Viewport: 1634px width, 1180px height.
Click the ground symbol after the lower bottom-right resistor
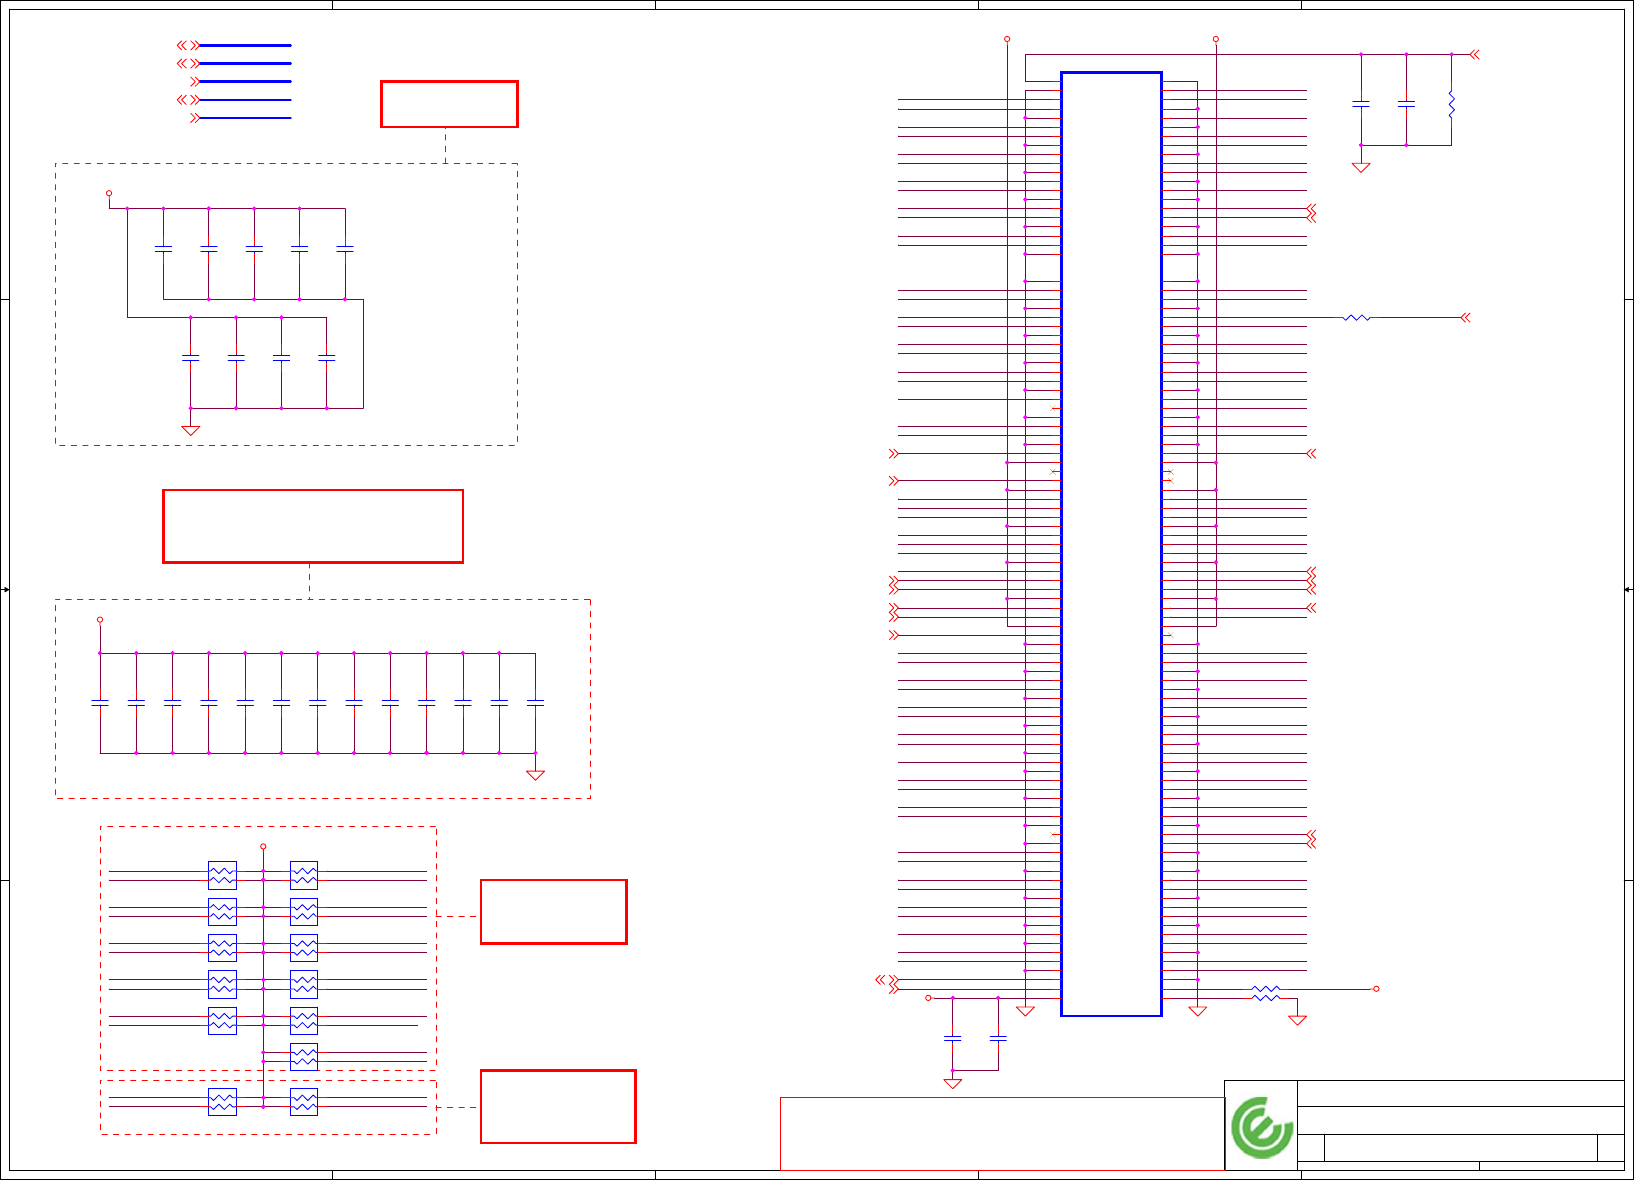(1298, 1020)
